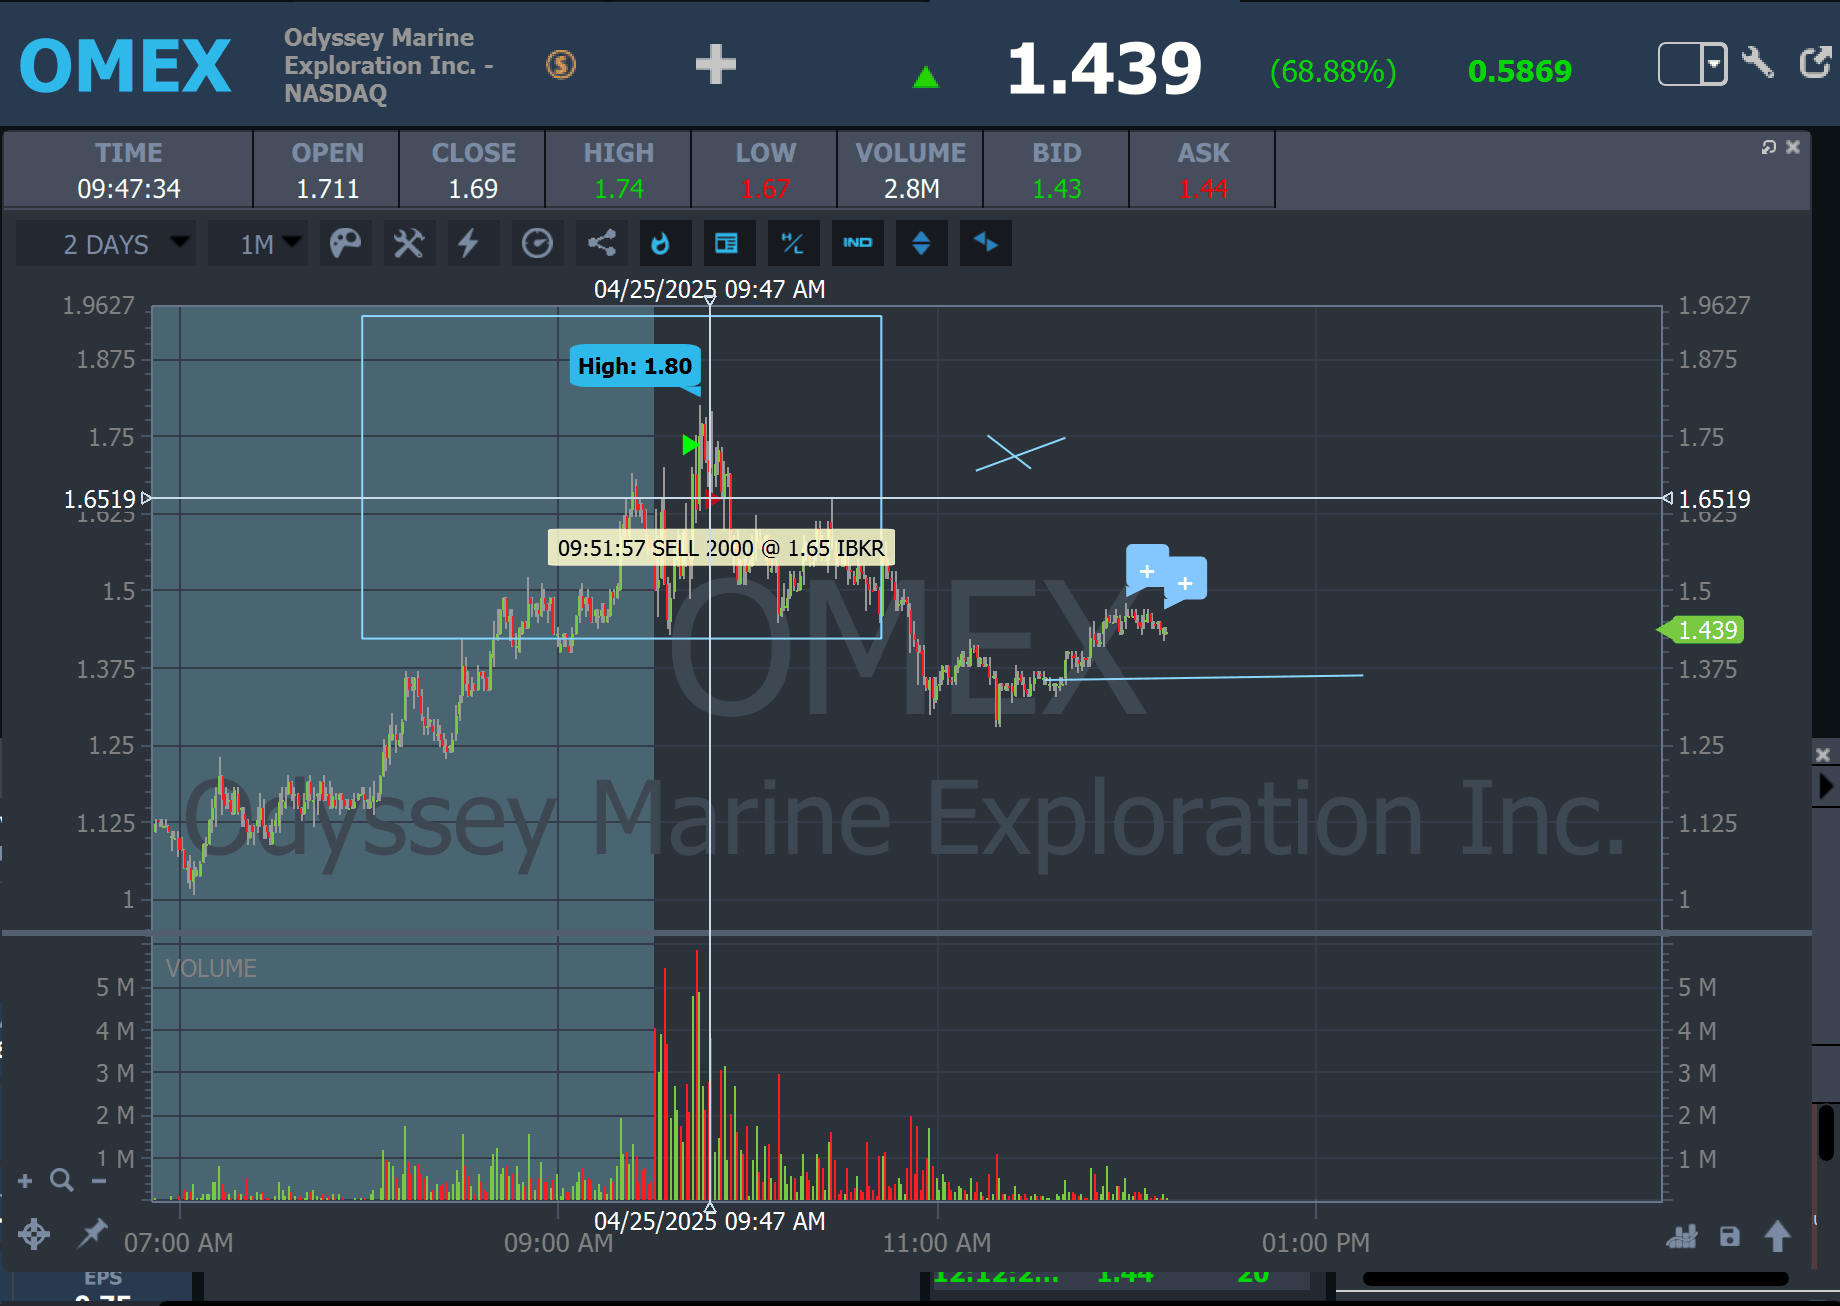This screenshot has width=1840, height=1306.
Task: Click the horizontal scrollbar at bottom right
Action: (1575, 1279)
